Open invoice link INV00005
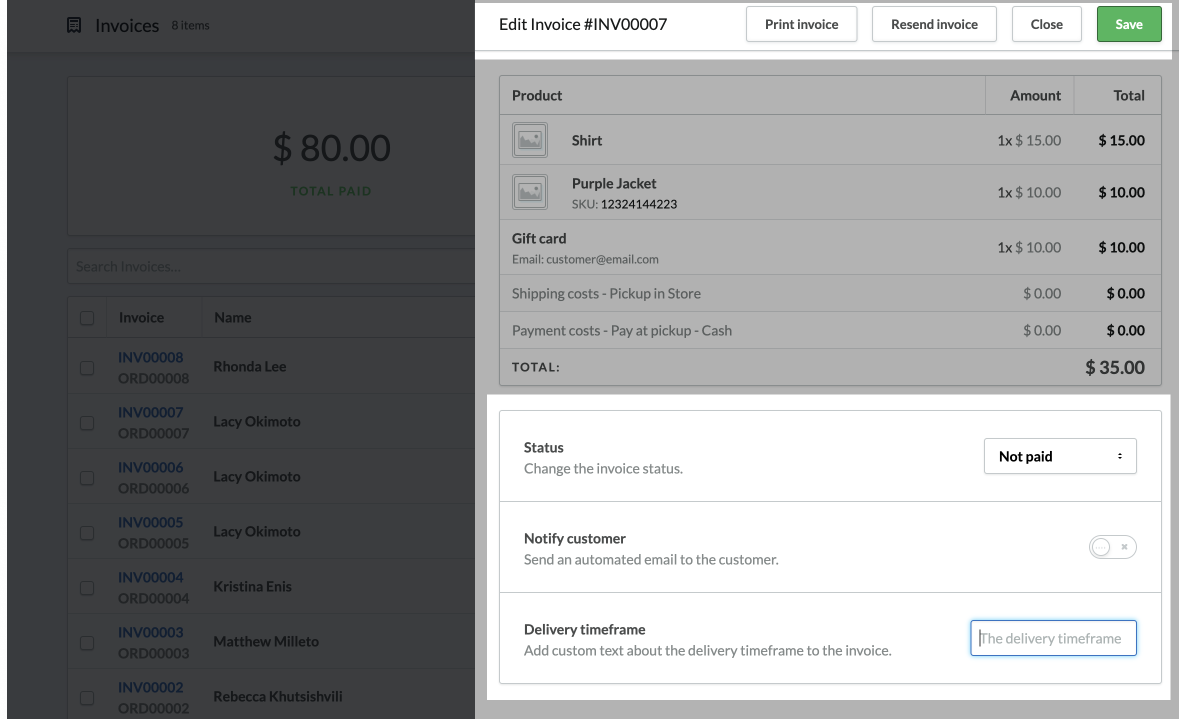Screen dimensions: 1179x719 click(x=151, y=523)
